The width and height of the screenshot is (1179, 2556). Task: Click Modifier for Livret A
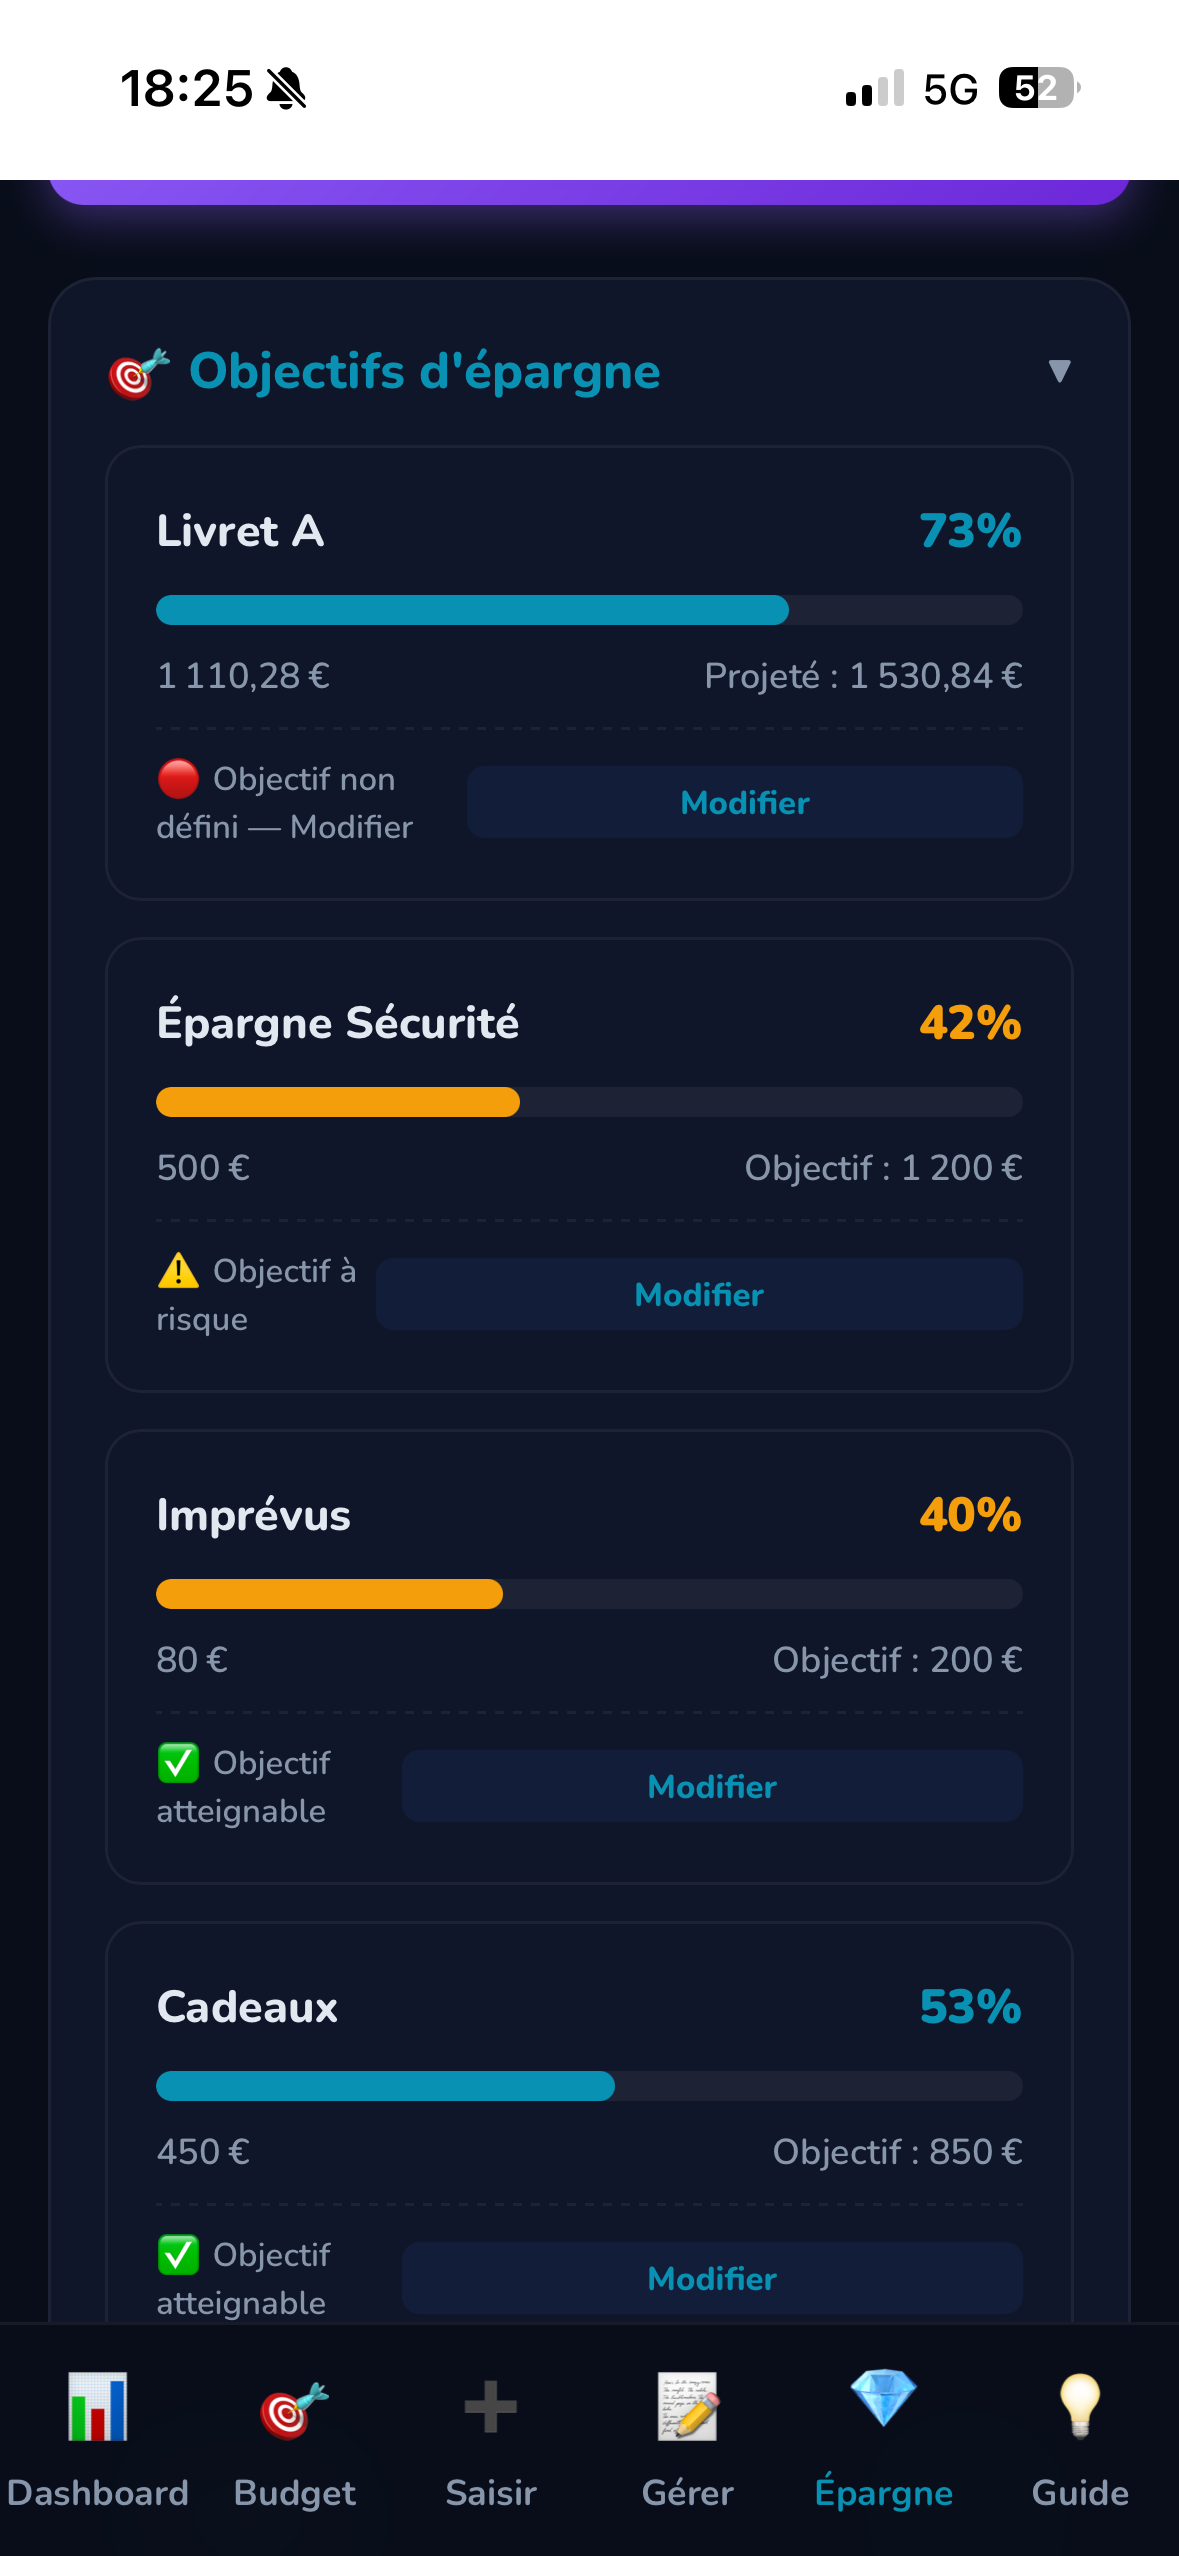(x=744, y=802)
